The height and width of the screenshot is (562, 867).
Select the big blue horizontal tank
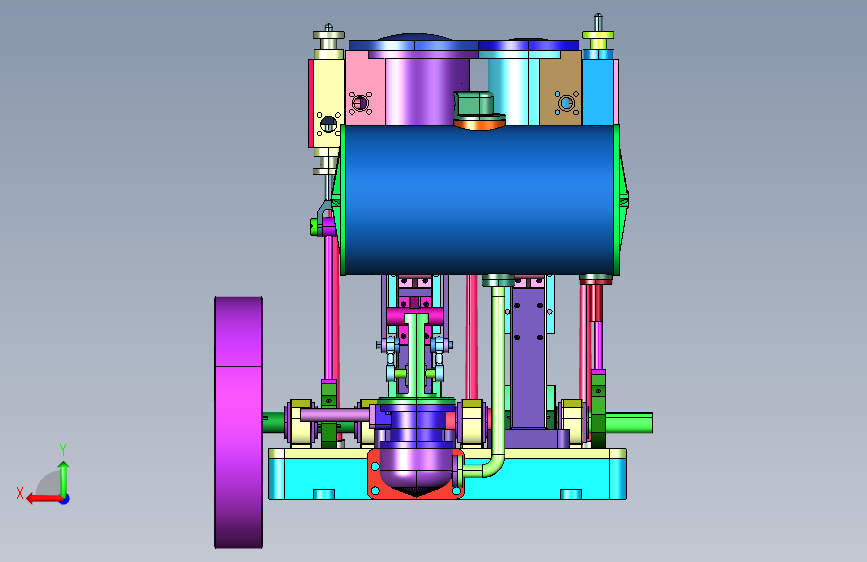478,200
